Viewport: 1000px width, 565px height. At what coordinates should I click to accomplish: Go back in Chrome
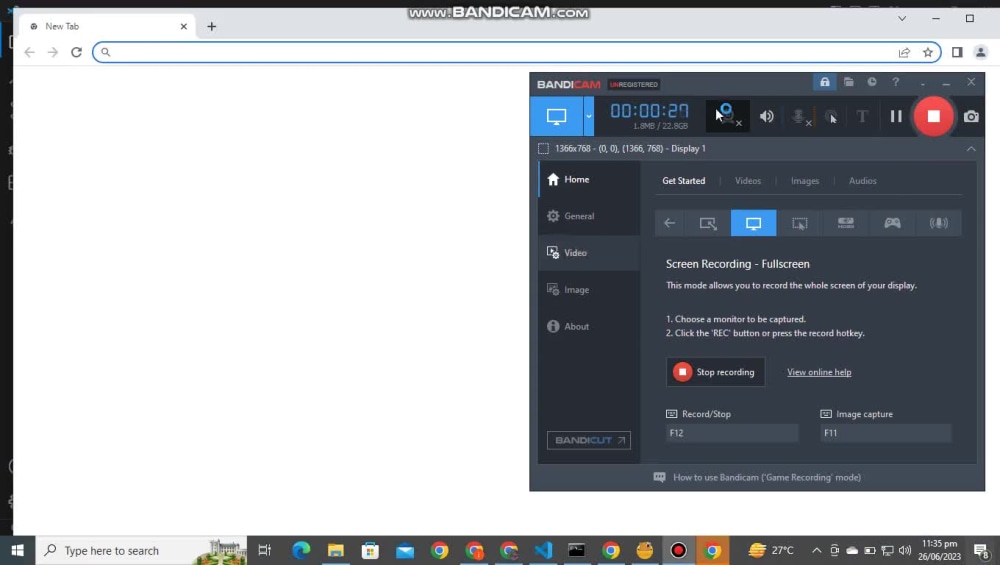tap(29, 52)
